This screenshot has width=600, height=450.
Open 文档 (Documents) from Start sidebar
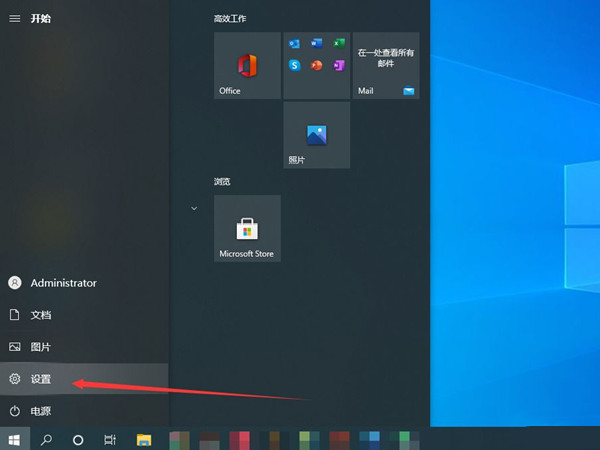(40, 315)
